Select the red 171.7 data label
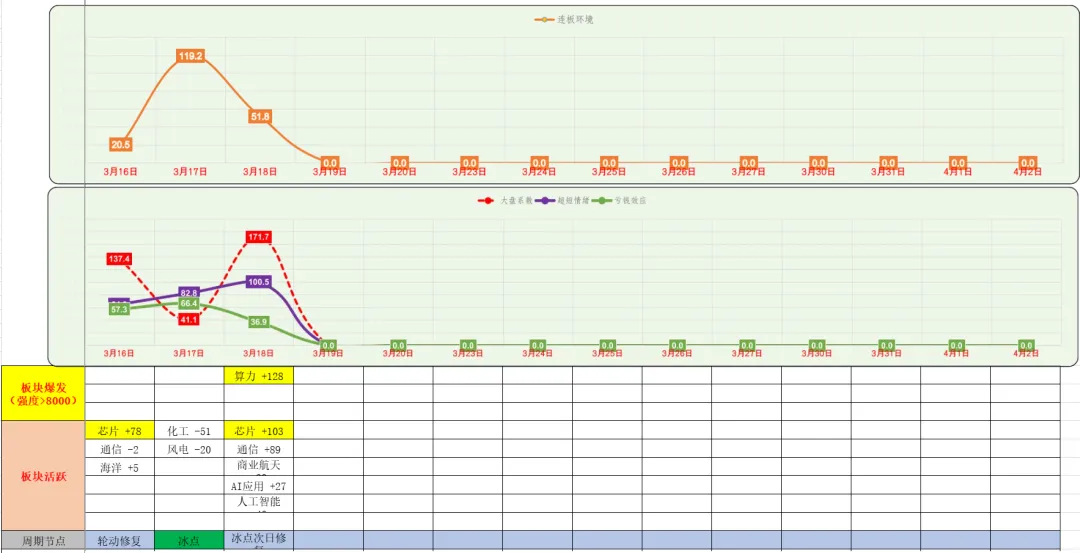1080x553 pixels. pyautogui.click(x=259, y=237)
